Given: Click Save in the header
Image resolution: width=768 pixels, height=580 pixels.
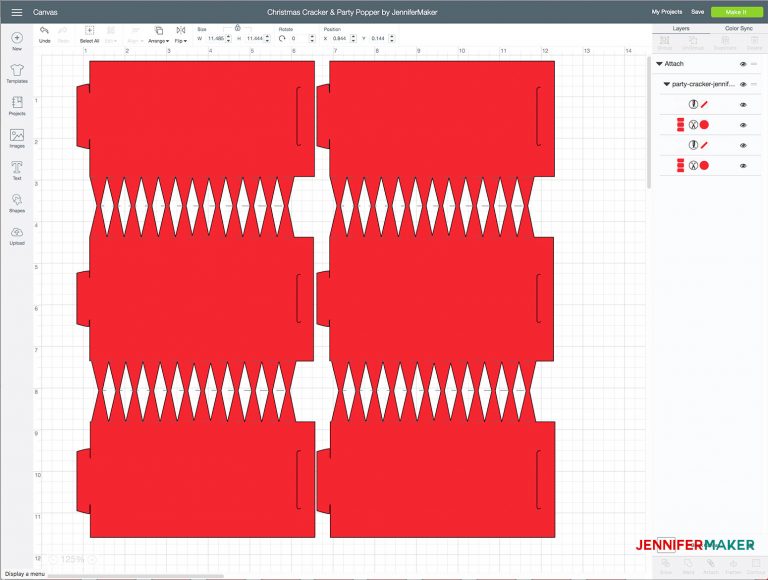Looking at the screenshot, I should pyautogui.click(x=697, y=12).
